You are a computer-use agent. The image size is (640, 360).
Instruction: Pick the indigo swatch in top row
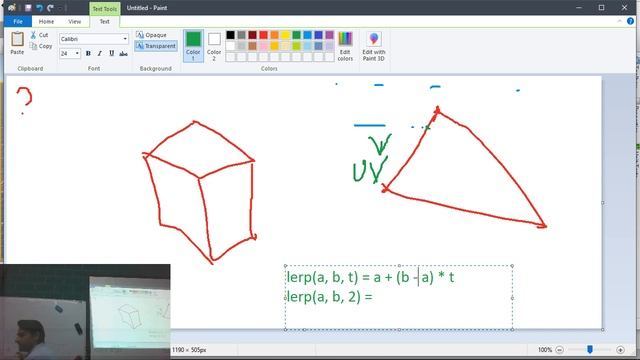click(319, 35)
